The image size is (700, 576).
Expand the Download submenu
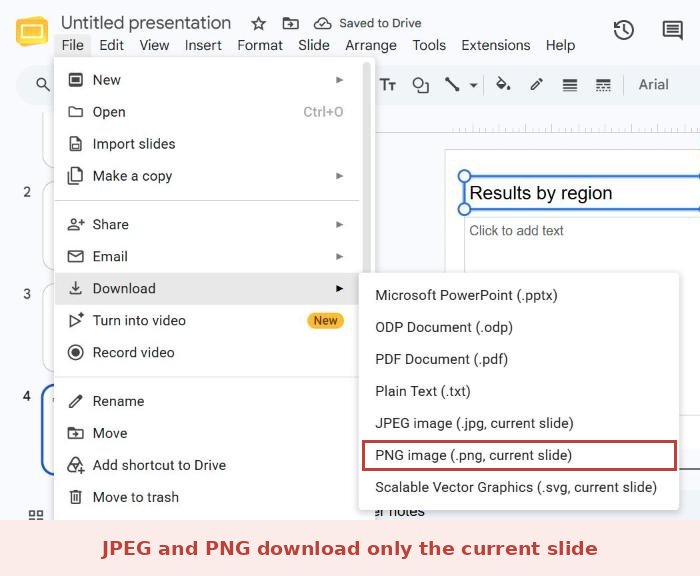point(207,288)
